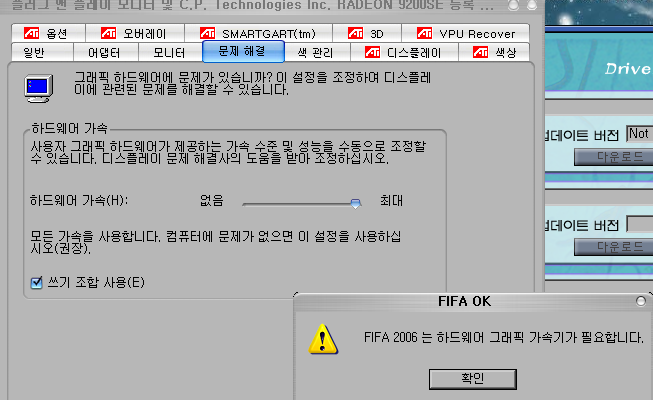Toggle the 쓰기 조합 사용(E) checkbox
The image size is (653, 400).
coord(37,283)
